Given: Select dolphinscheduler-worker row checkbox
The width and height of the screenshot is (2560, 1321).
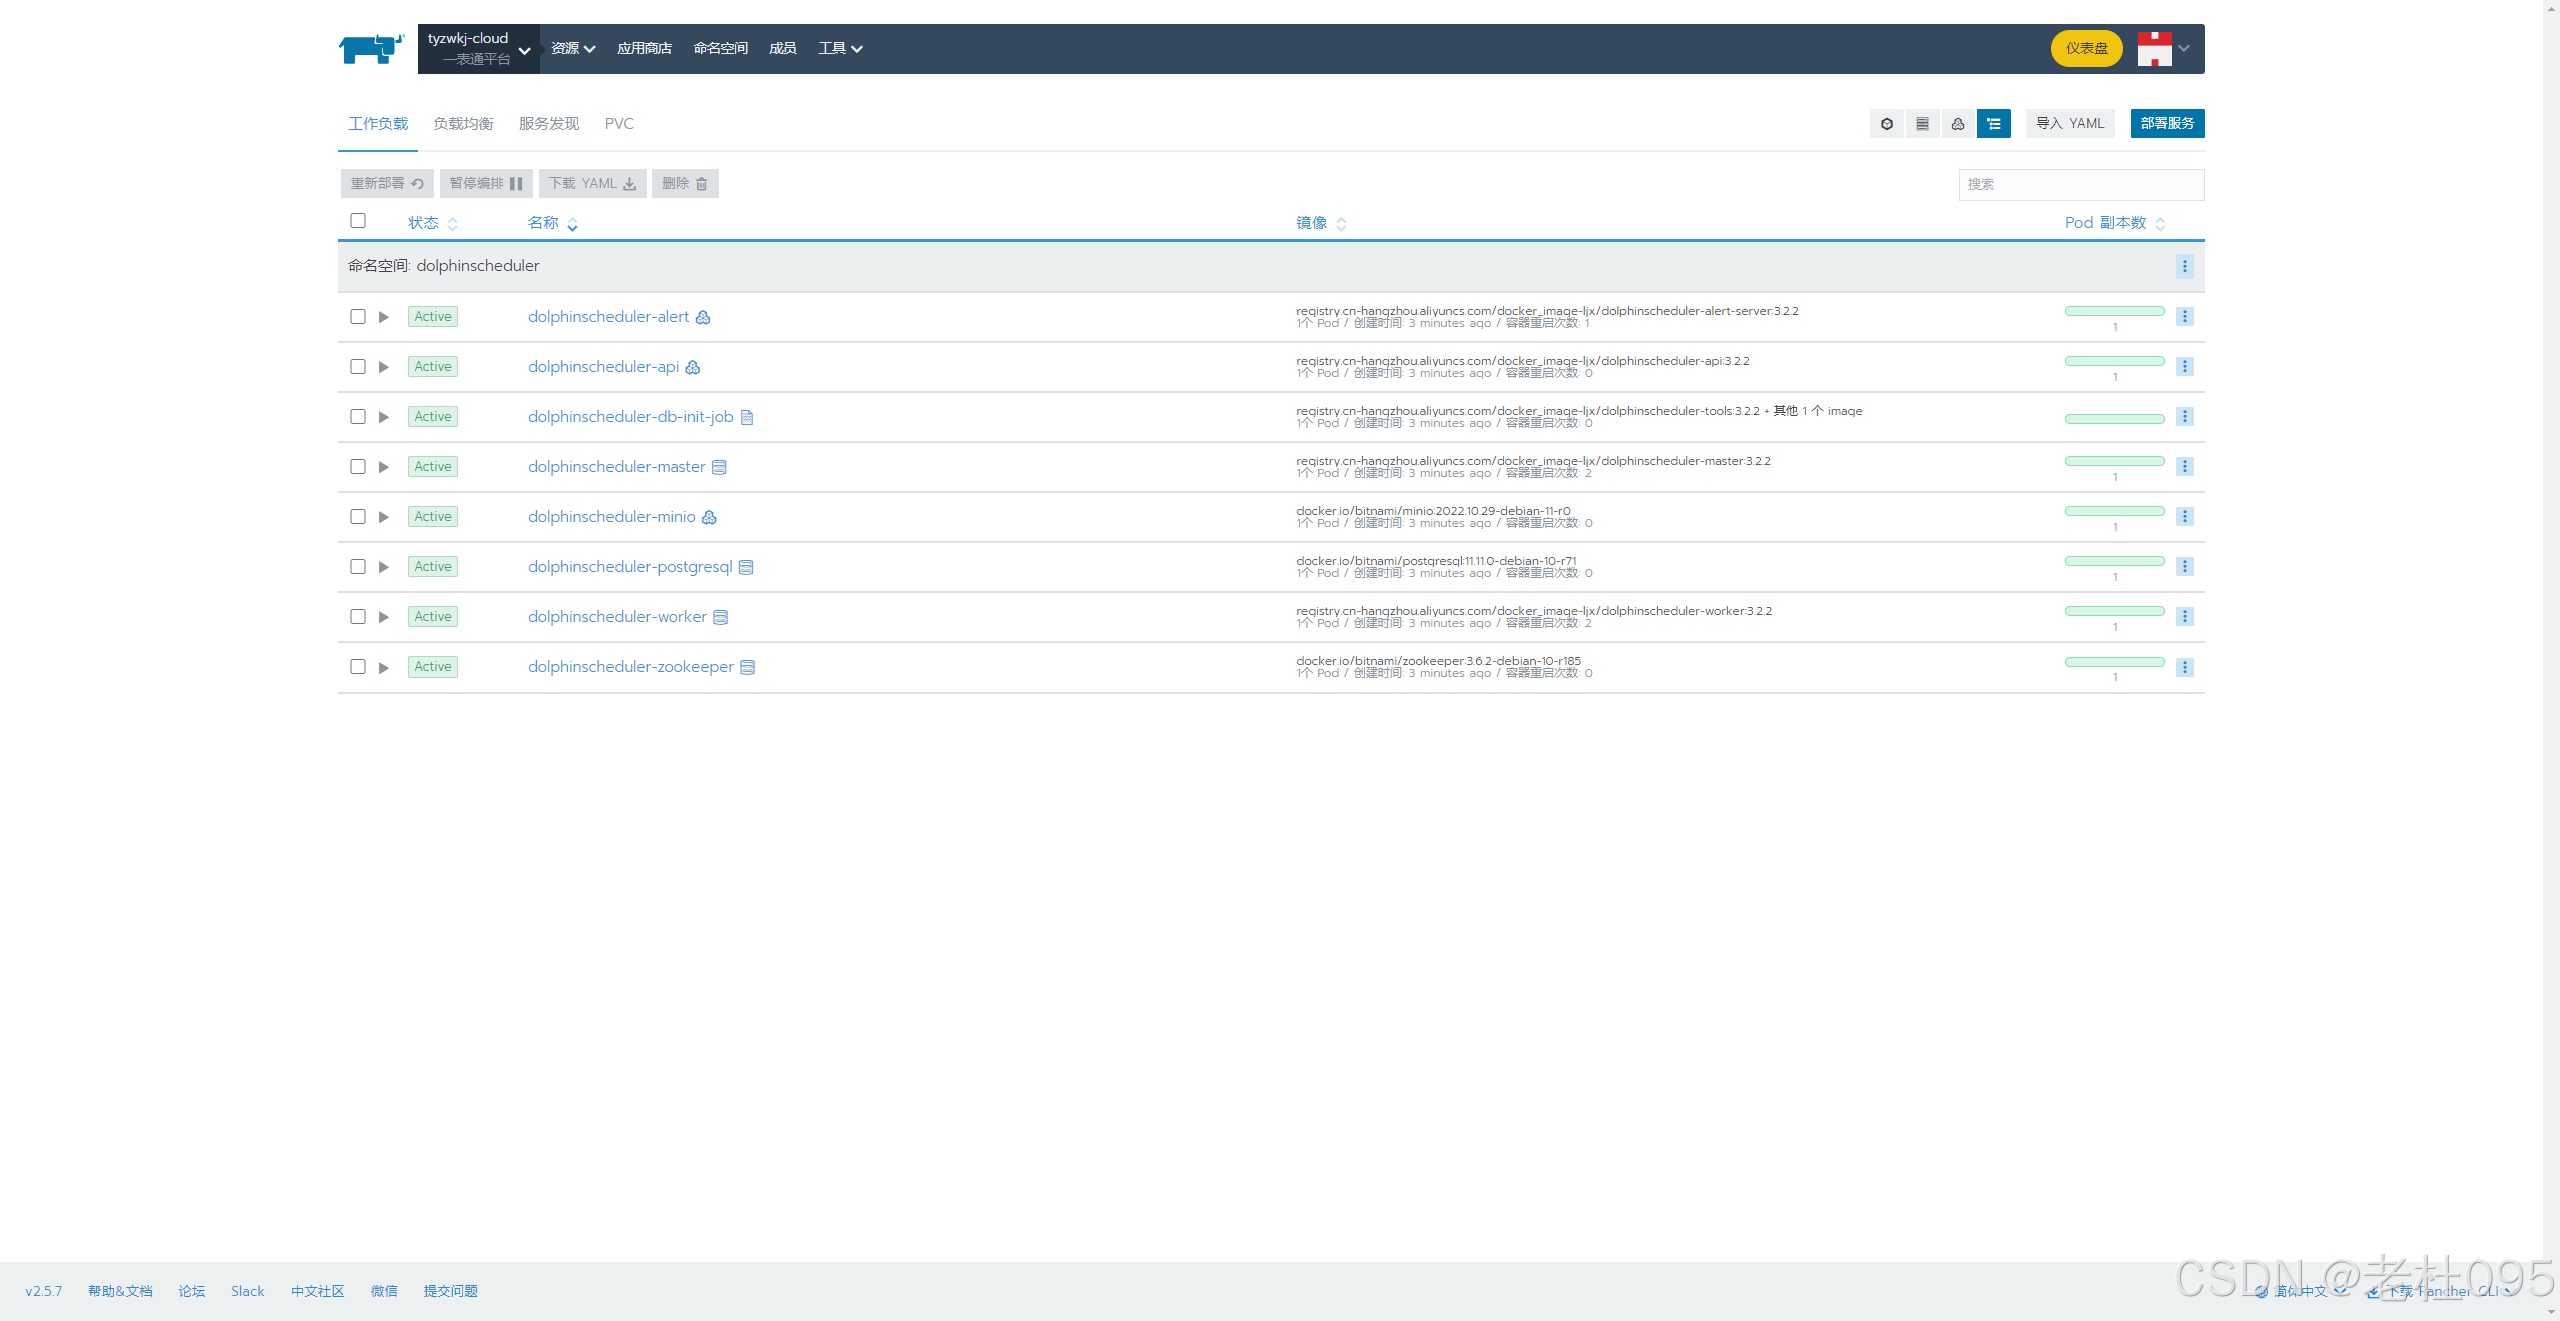Looking at the screenshot, I should [358, 617].
